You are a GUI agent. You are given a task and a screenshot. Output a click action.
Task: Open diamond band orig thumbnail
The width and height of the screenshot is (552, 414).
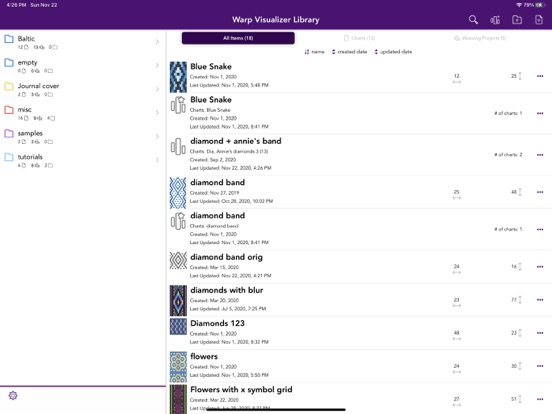[x=178, y=261]
